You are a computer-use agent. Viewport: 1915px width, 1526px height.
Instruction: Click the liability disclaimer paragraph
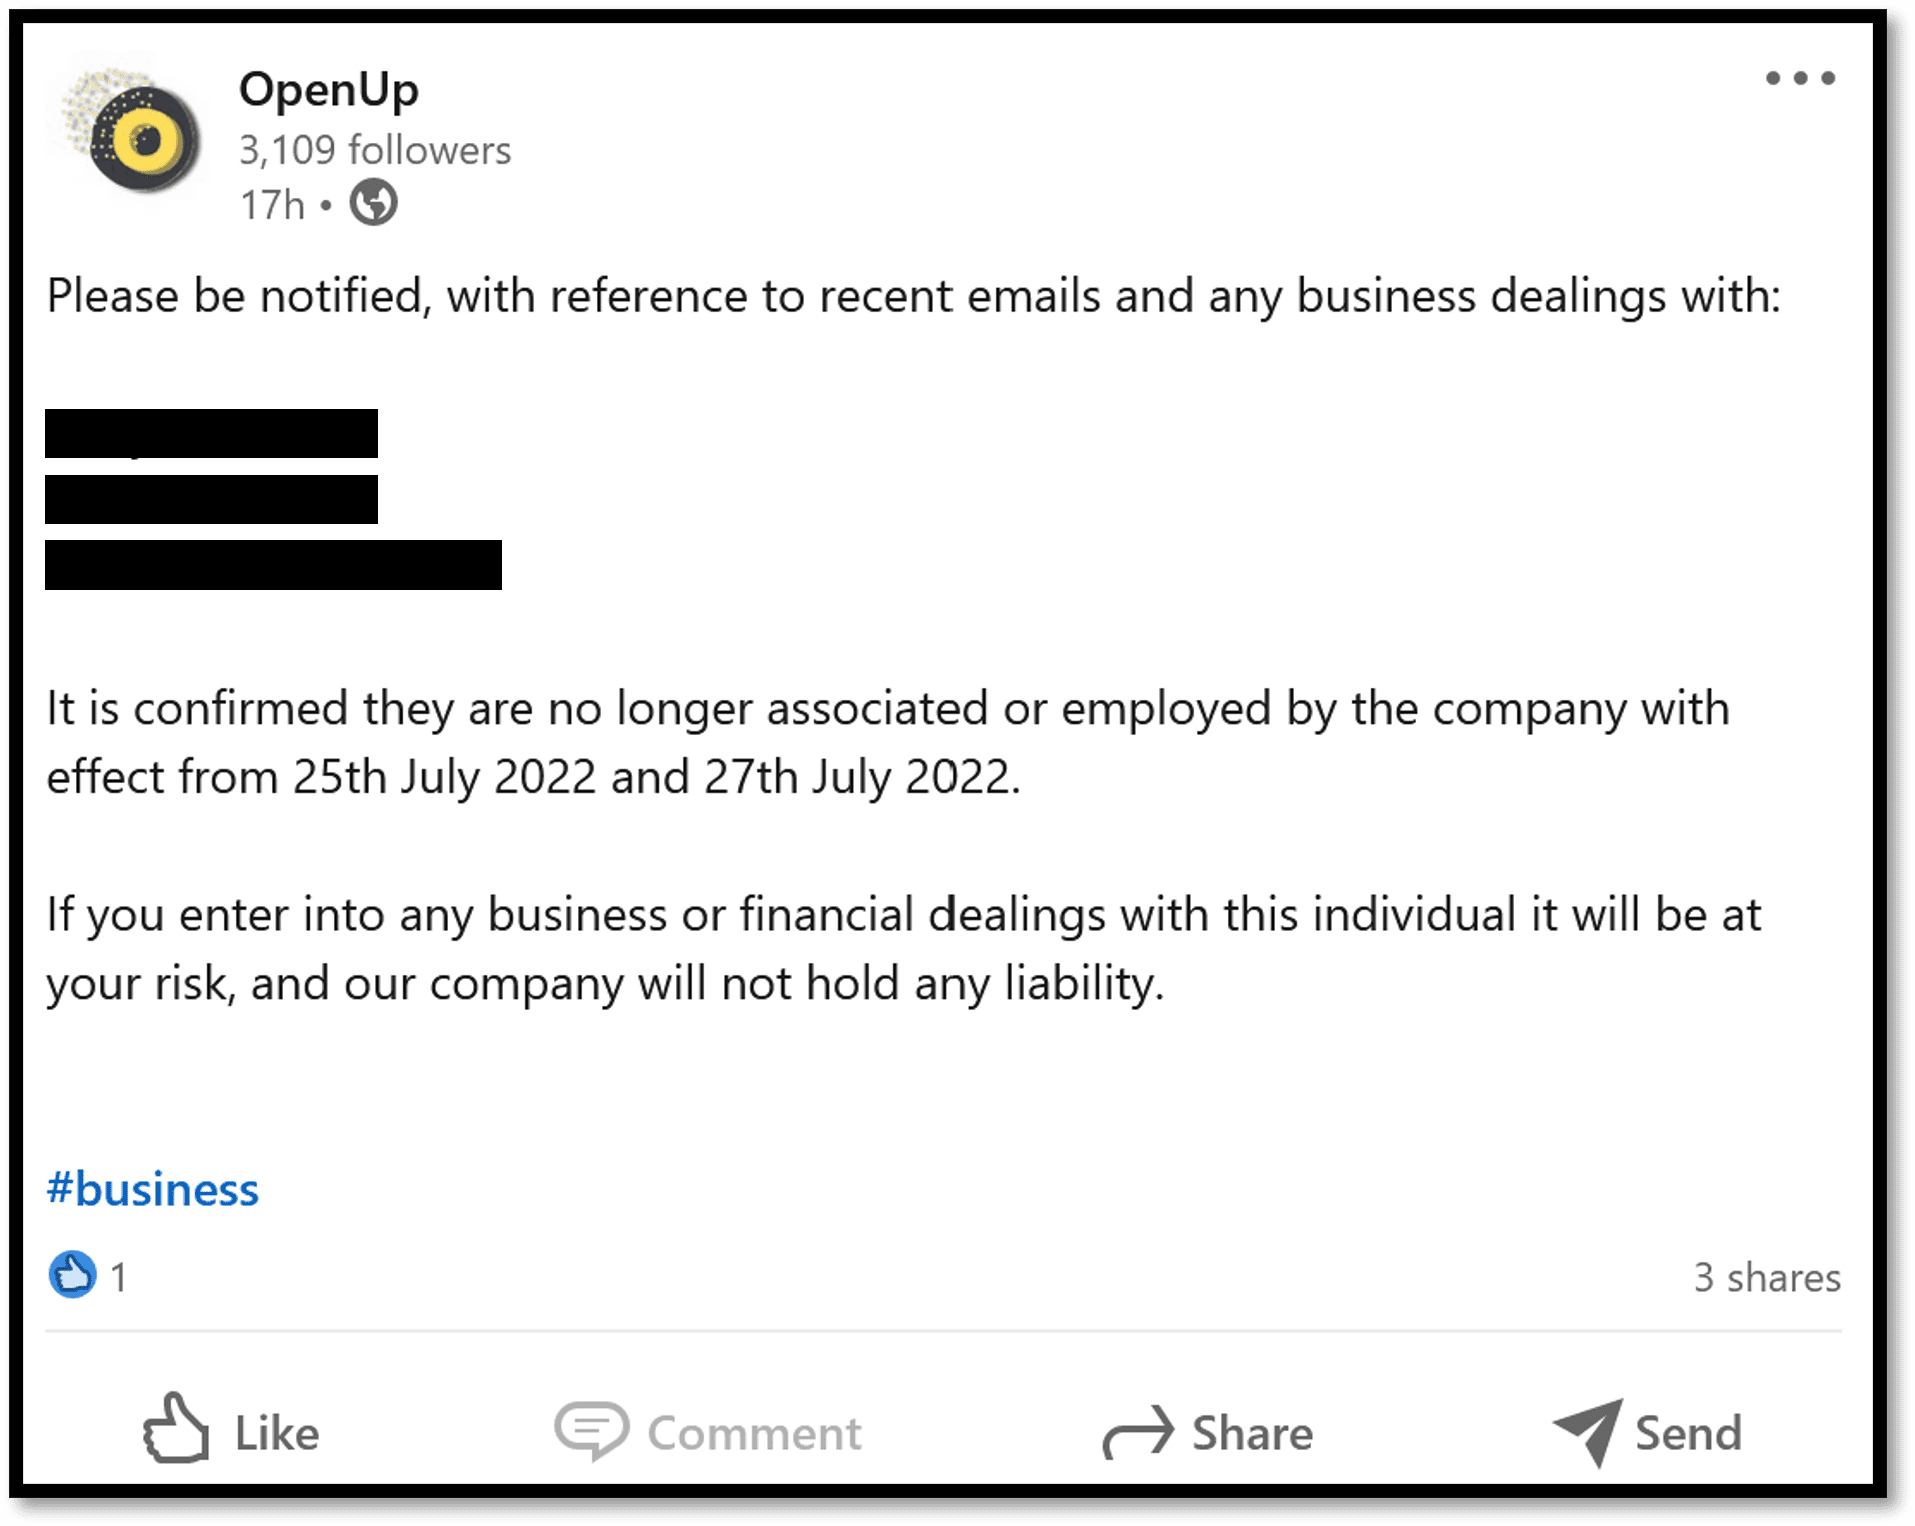903,948
